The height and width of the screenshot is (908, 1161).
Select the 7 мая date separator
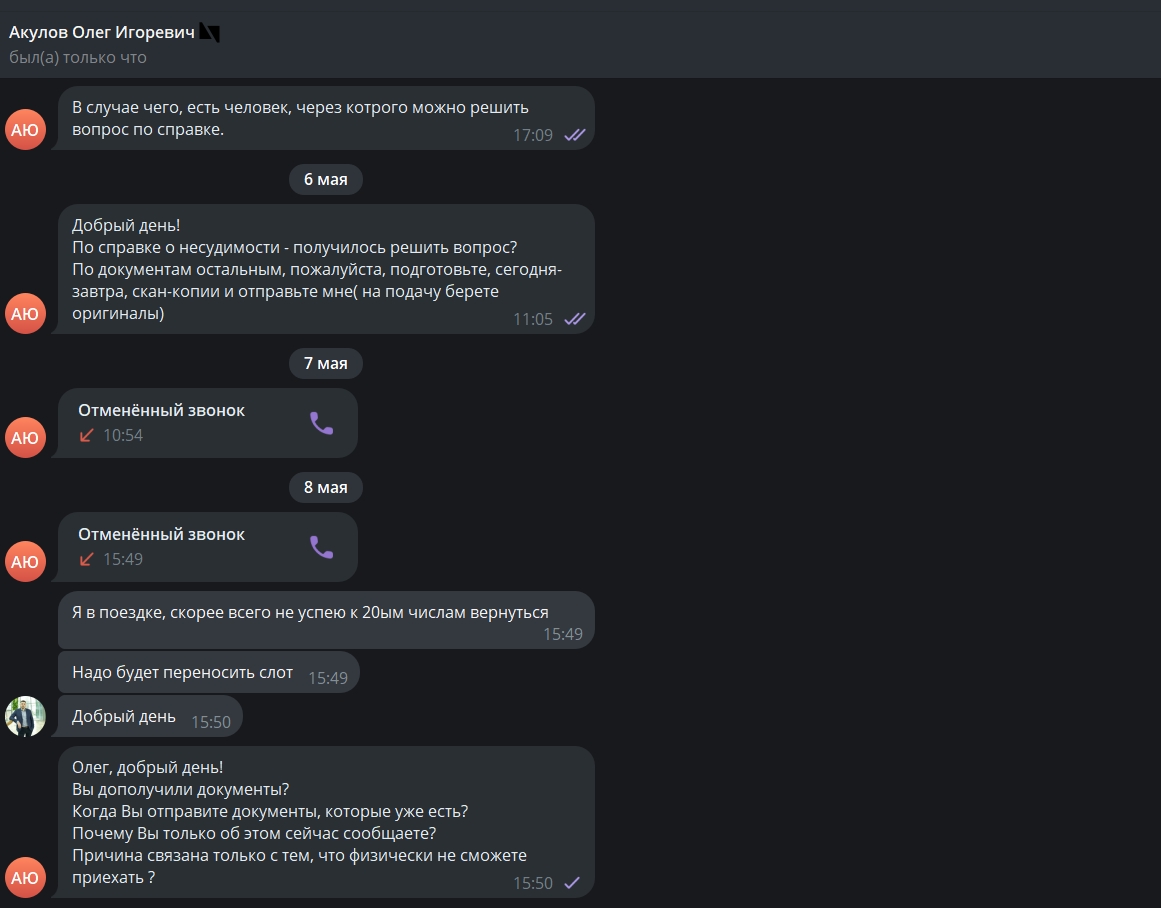326,364
